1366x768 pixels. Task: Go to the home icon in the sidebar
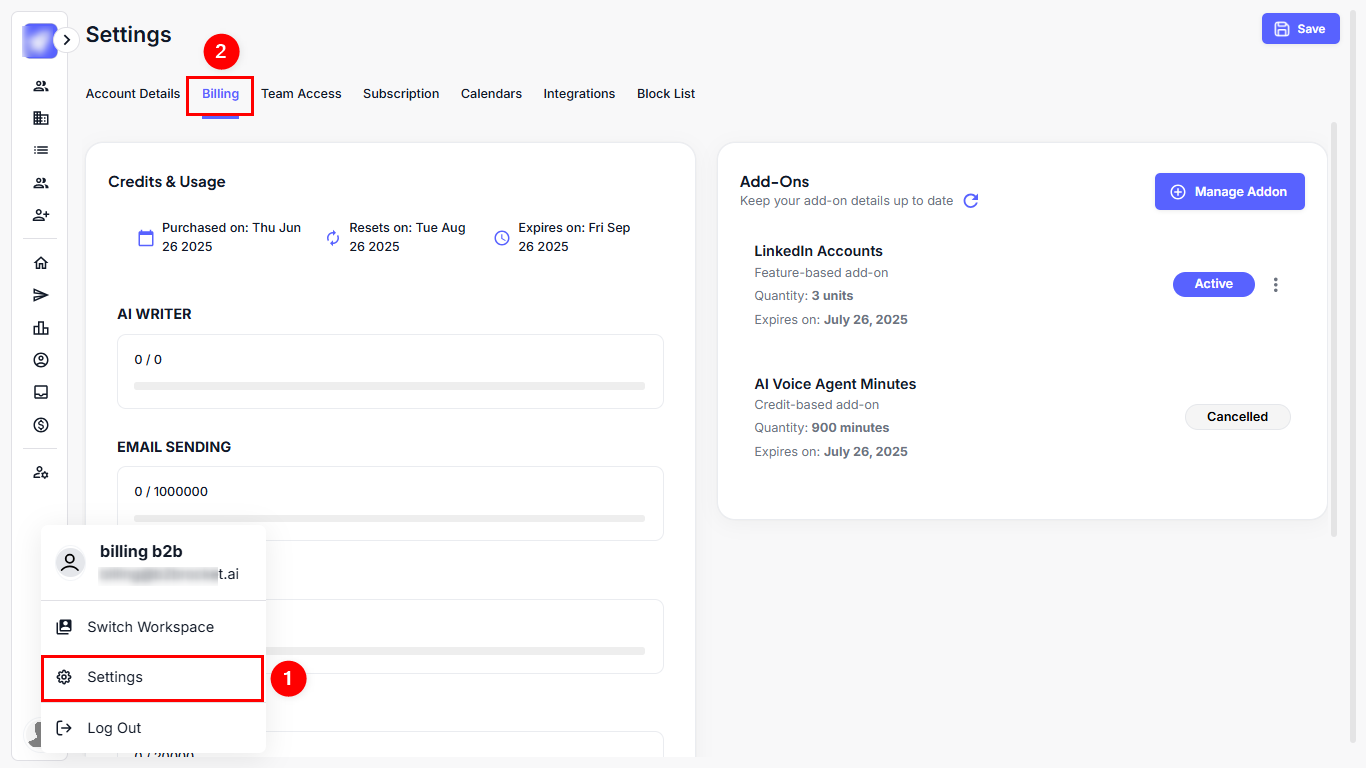point(41,263)
